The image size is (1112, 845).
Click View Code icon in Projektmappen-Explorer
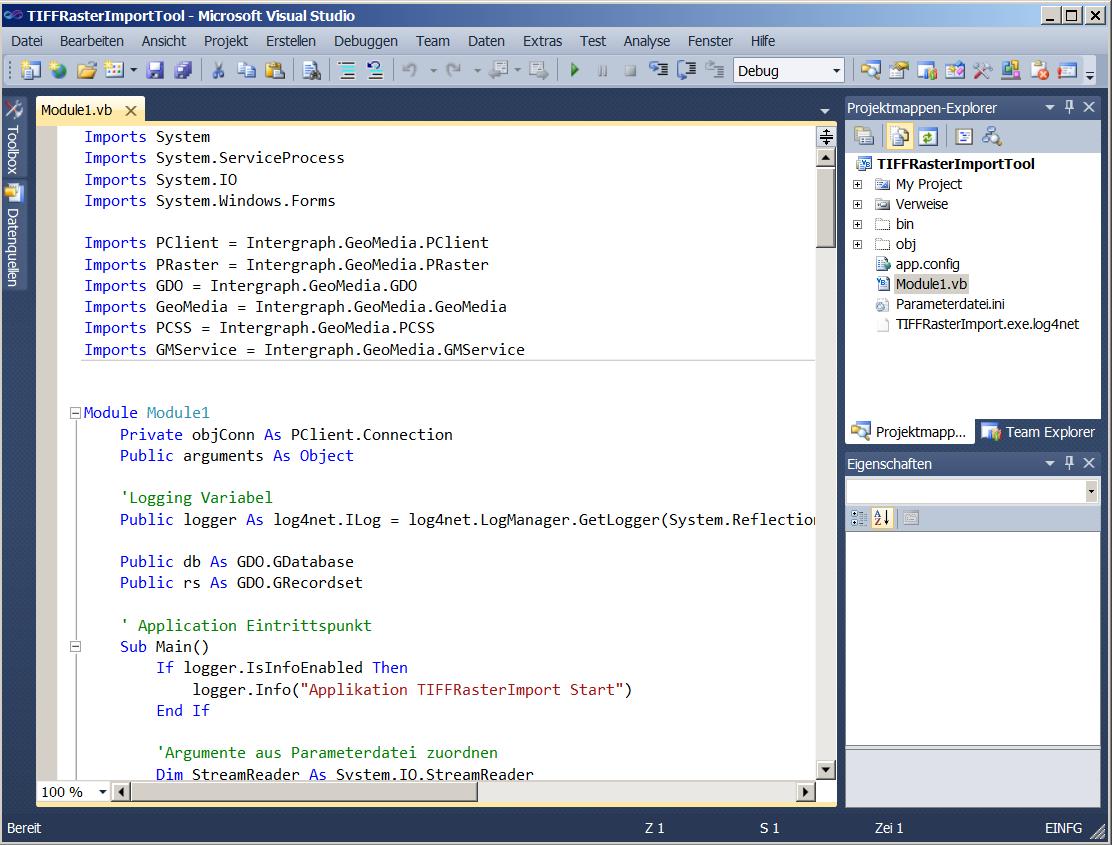point(963,136)
